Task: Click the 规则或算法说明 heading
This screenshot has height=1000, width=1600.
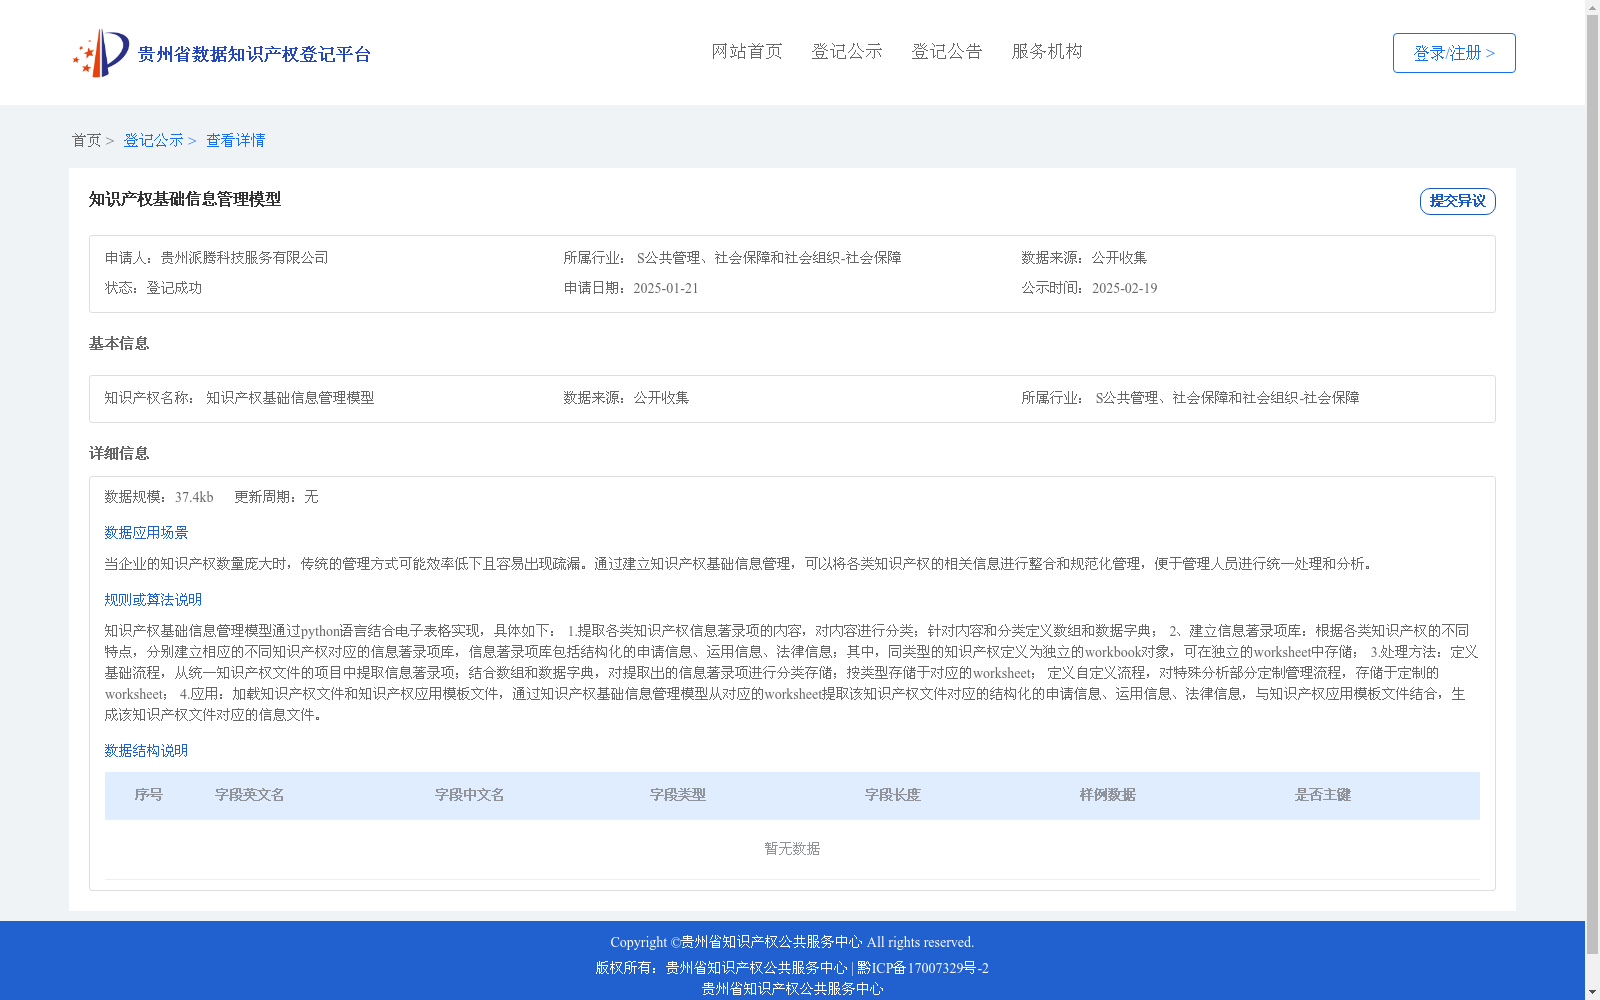Action: [x=153, y=600]
